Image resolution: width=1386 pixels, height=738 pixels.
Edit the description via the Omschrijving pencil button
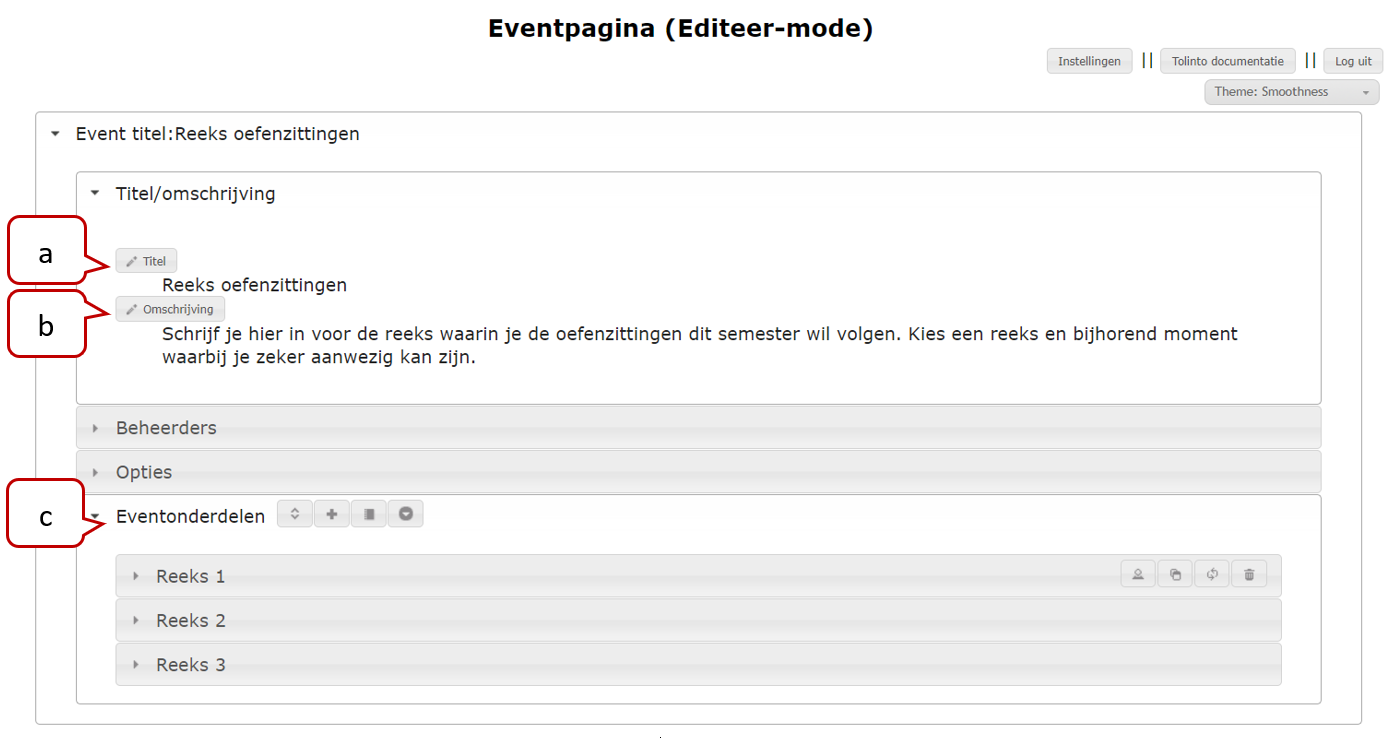pos(170,309)
